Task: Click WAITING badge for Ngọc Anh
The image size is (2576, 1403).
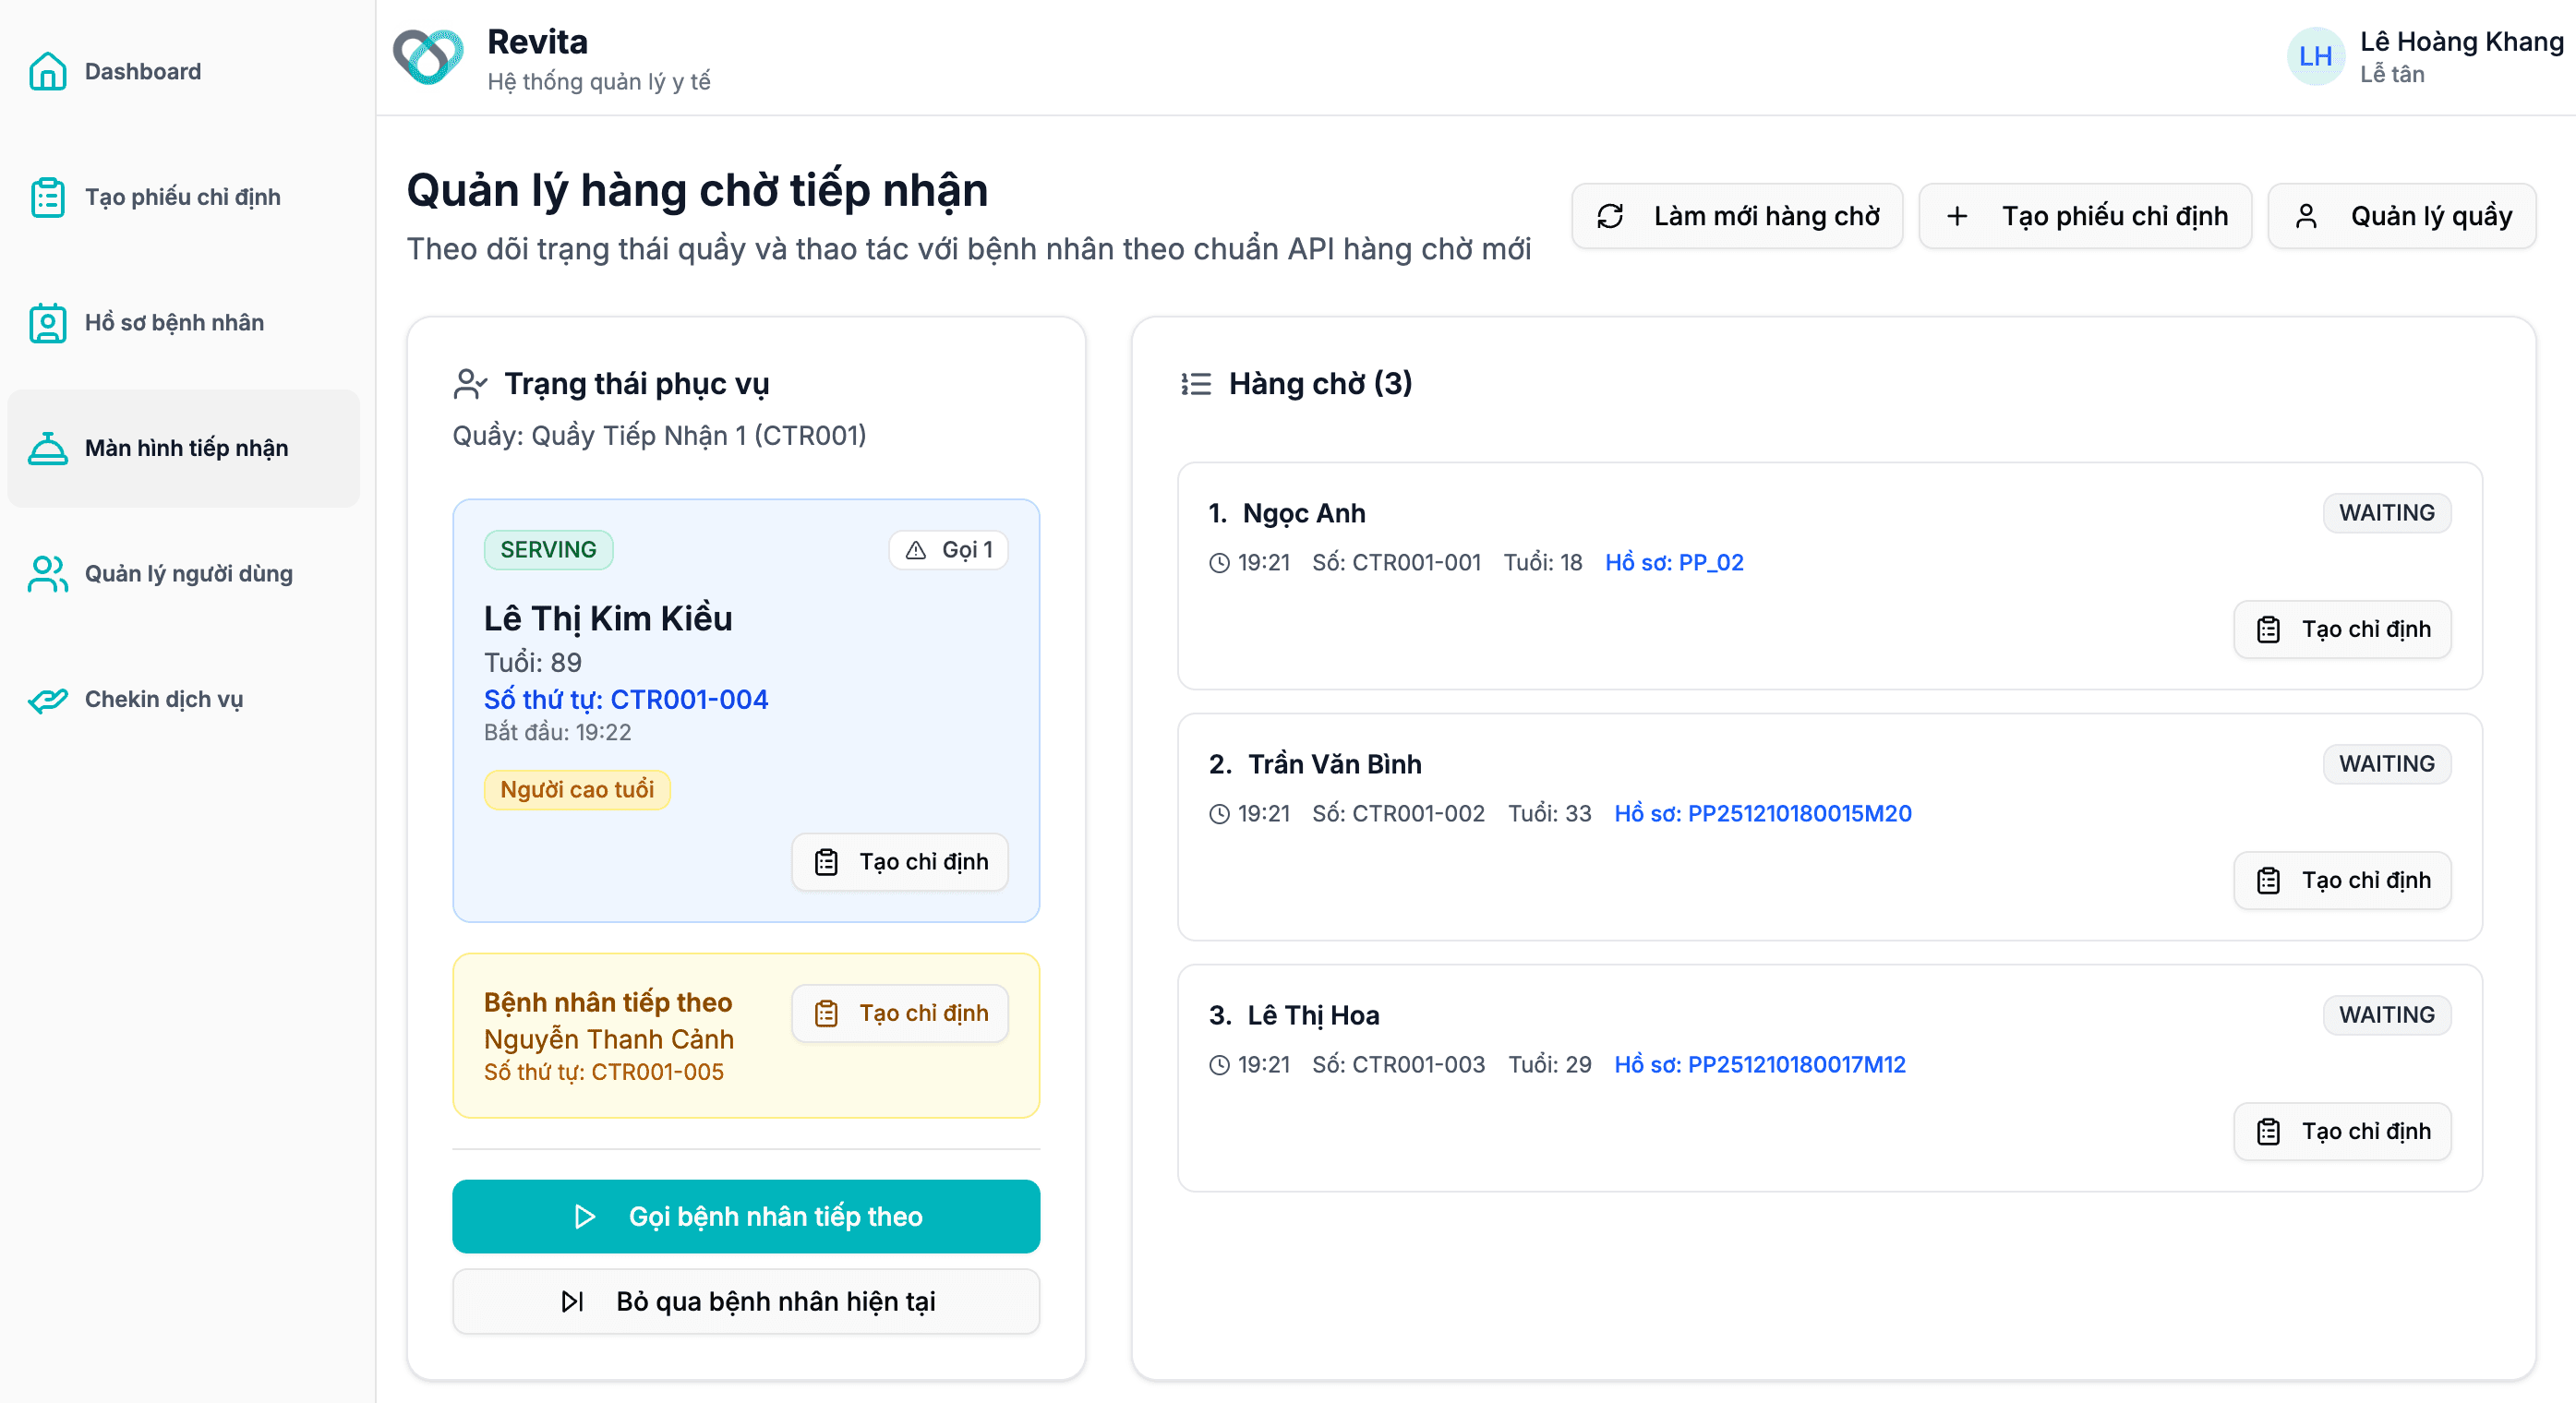Action: pyautogui.click(x=2386, y=513)
